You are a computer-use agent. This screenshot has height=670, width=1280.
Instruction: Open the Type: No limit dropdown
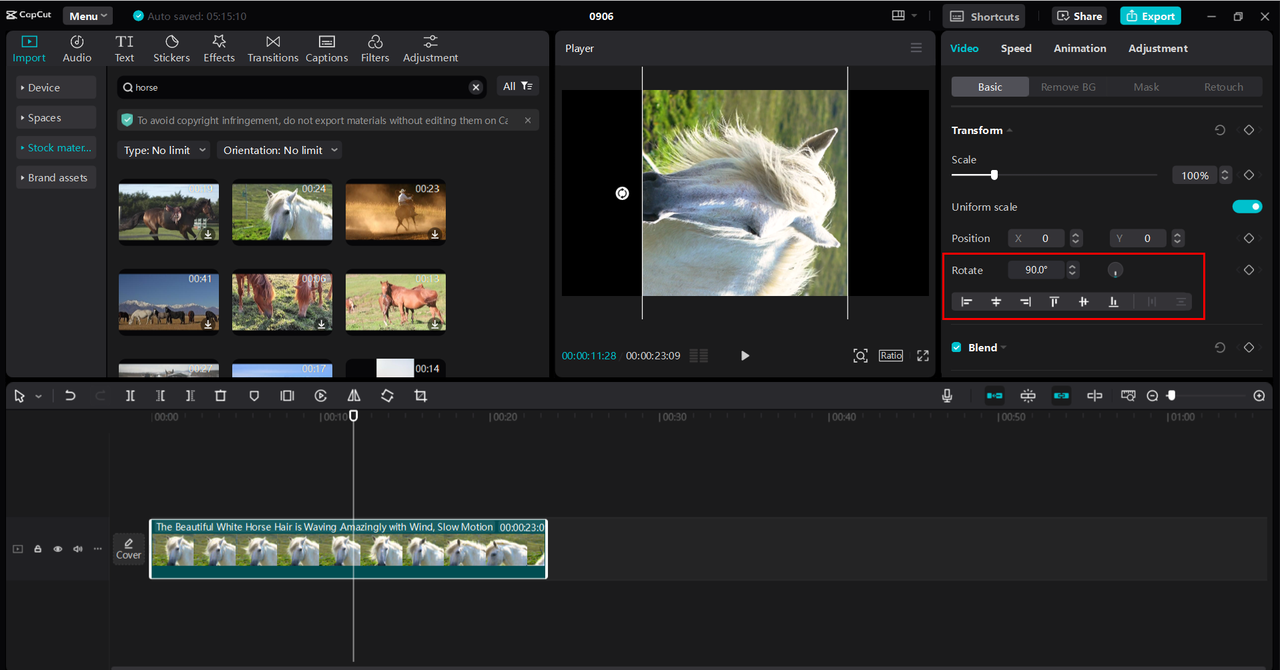164,150
